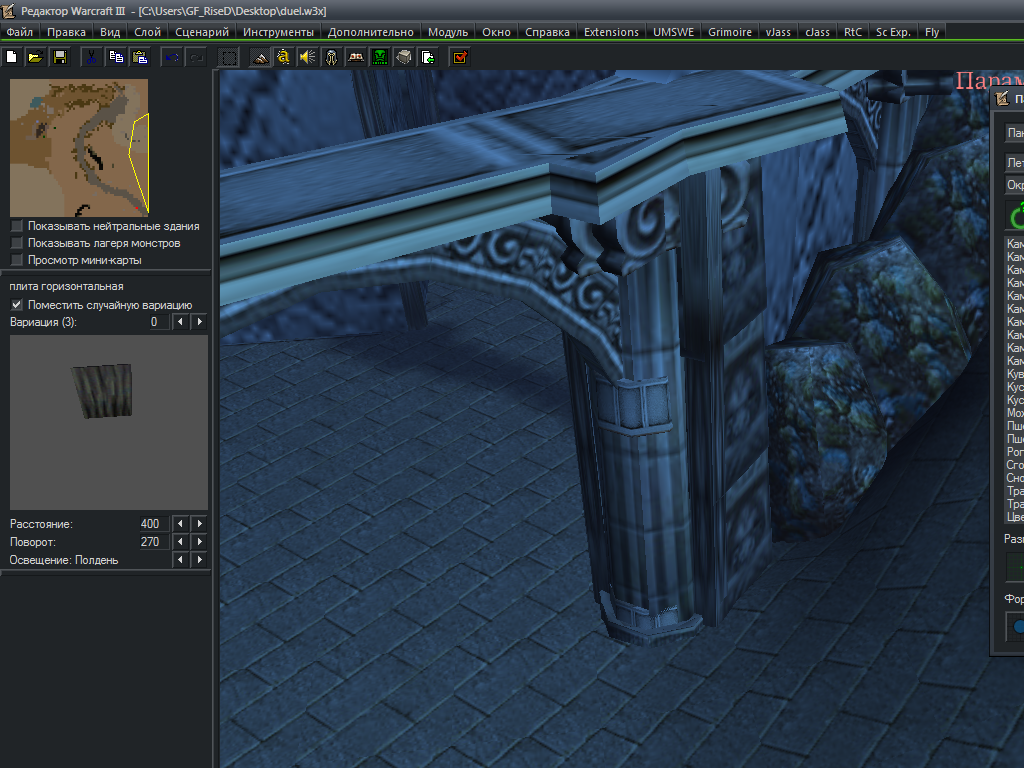
Task: Open the Trigger Editor letter 'a' icon
Action: (283, 57)
